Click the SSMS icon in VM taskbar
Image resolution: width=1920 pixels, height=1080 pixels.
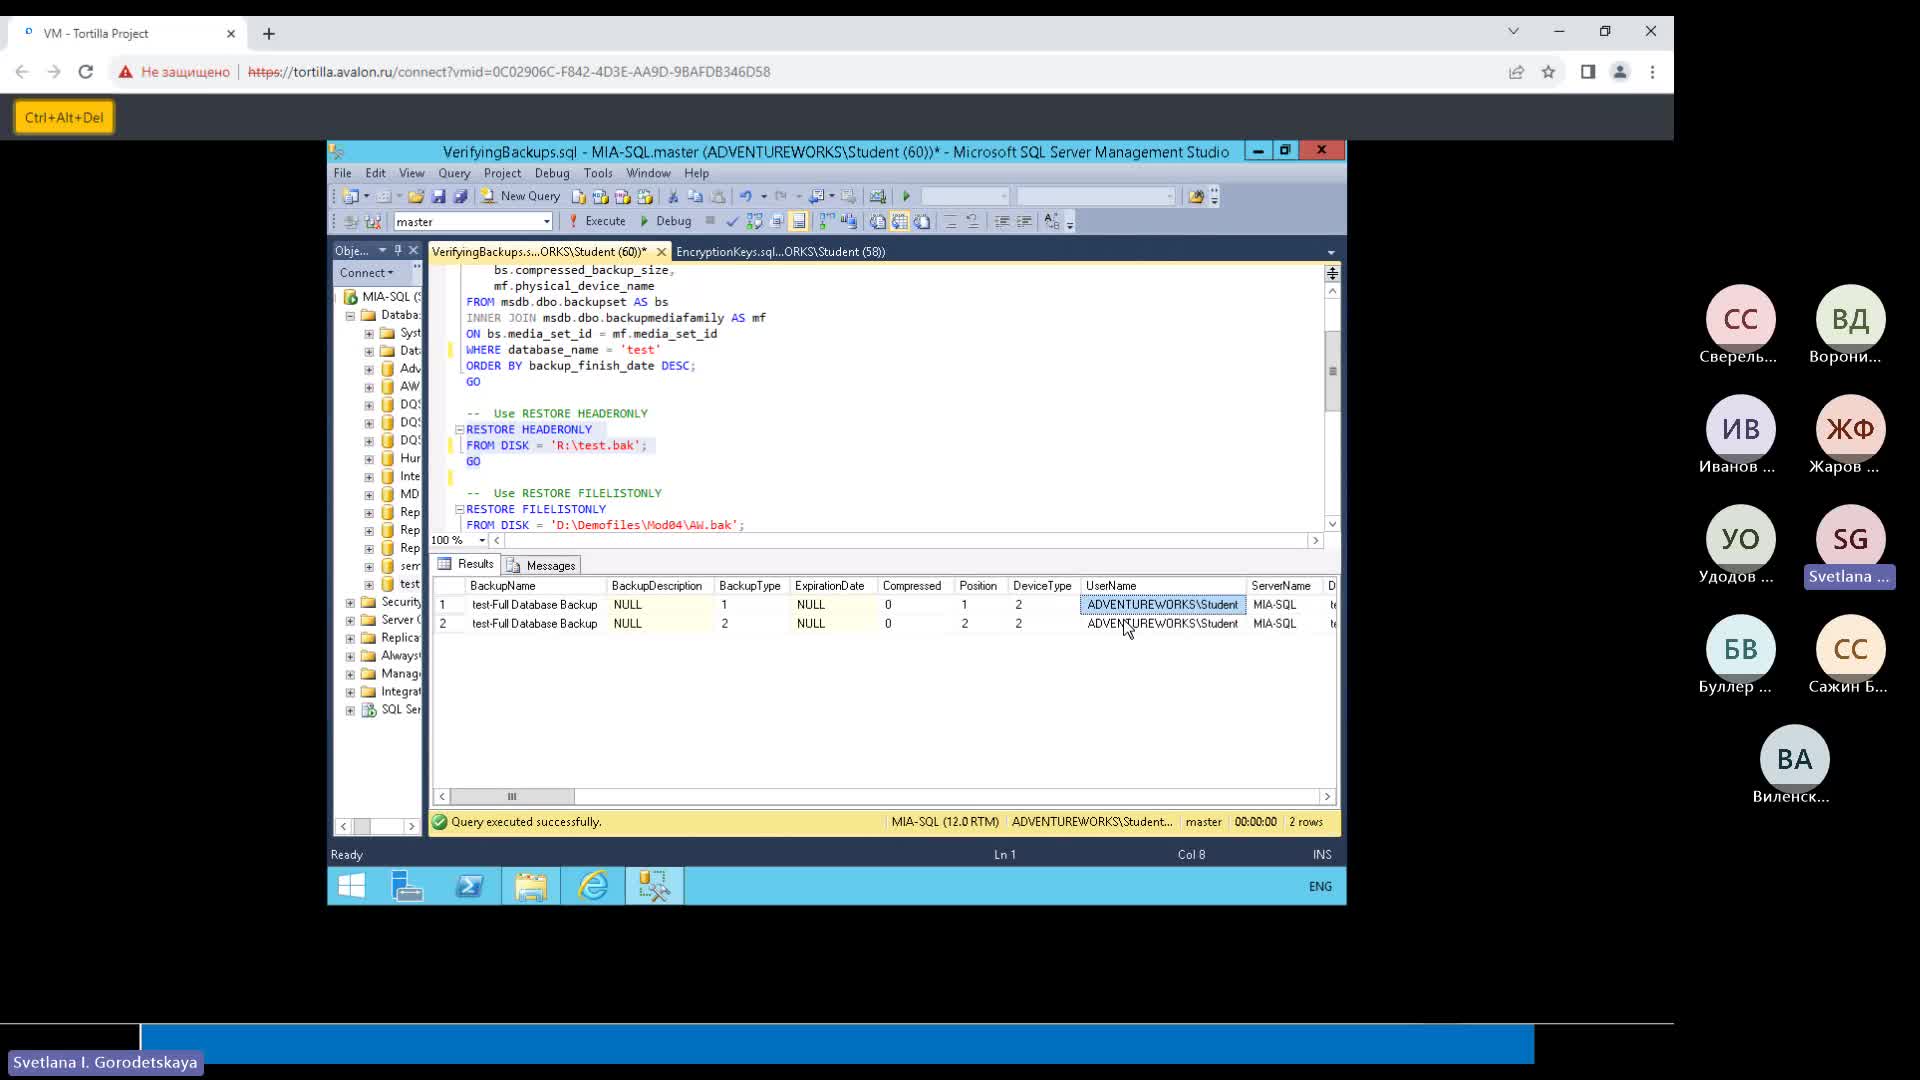[x=655, y=886]
